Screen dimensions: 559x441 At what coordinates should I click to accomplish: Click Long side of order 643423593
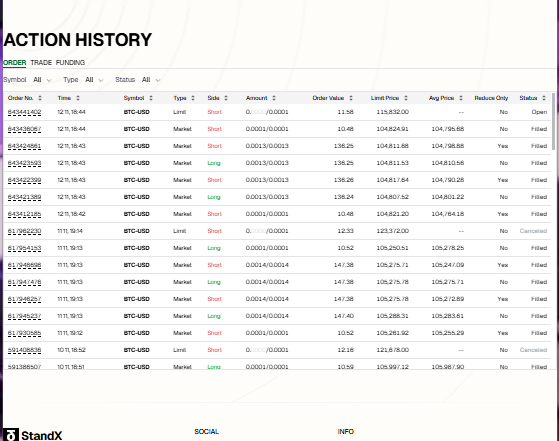coord(214,163)
